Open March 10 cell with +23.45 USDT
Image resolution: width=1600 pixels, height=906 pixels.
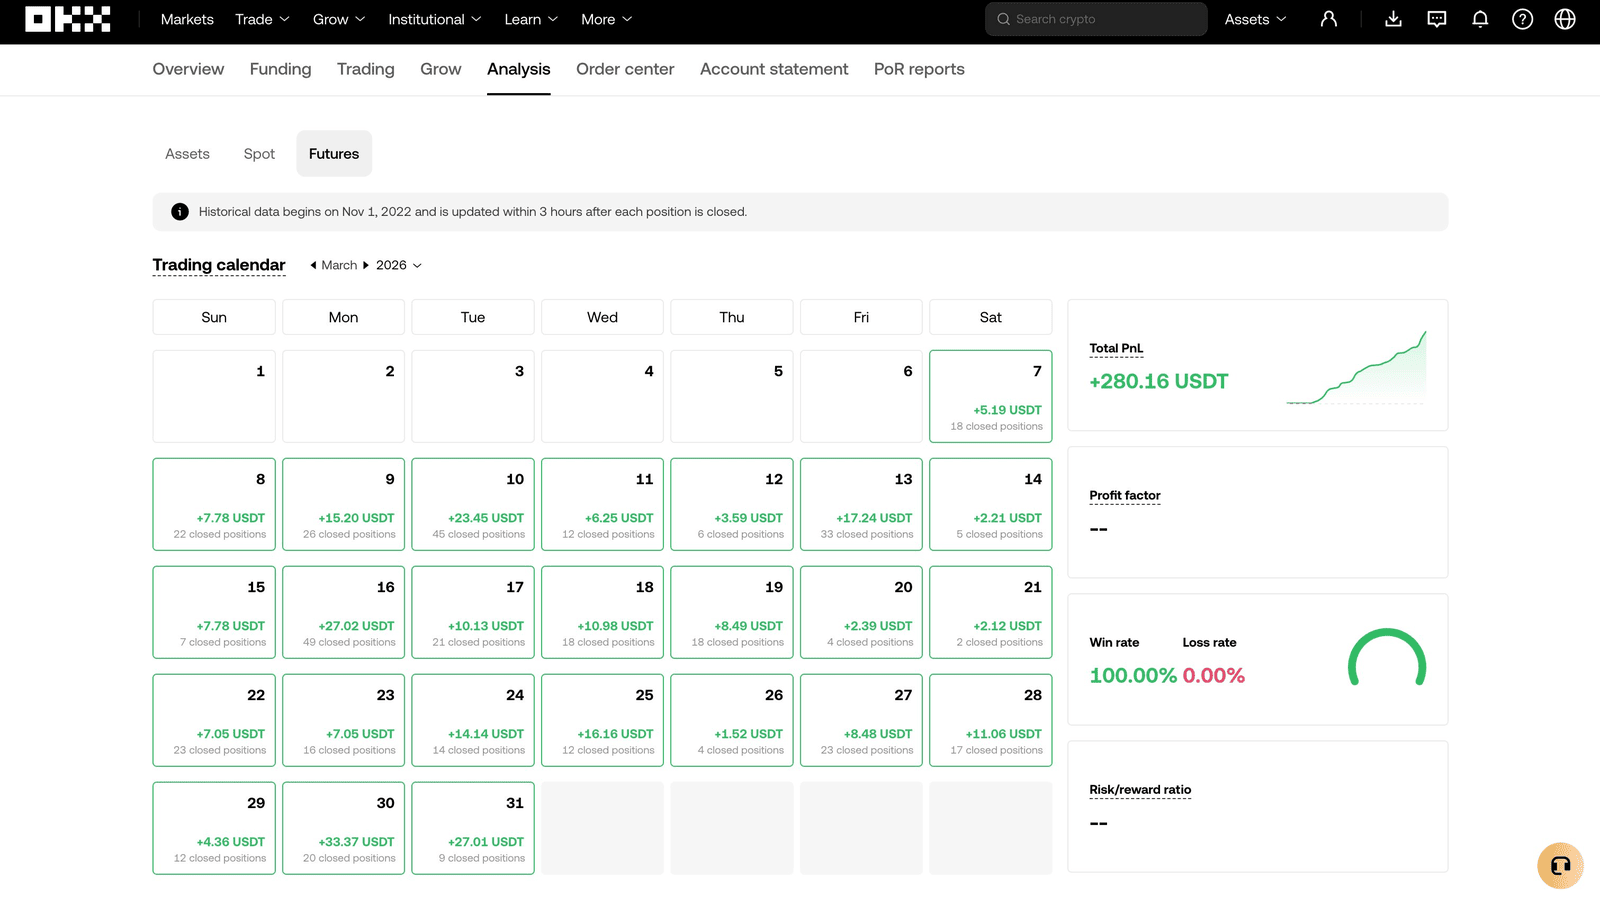click(473, 504)
